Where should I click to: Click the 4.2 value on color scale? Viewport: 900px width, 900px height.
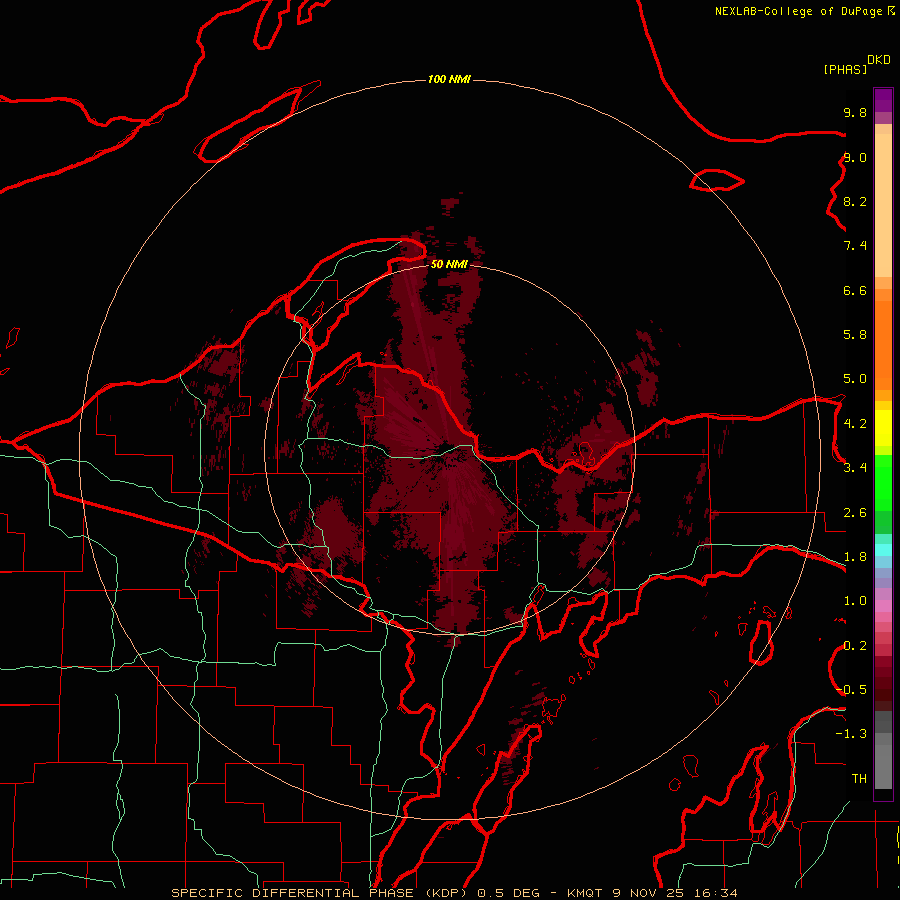[x=855, y=424]
